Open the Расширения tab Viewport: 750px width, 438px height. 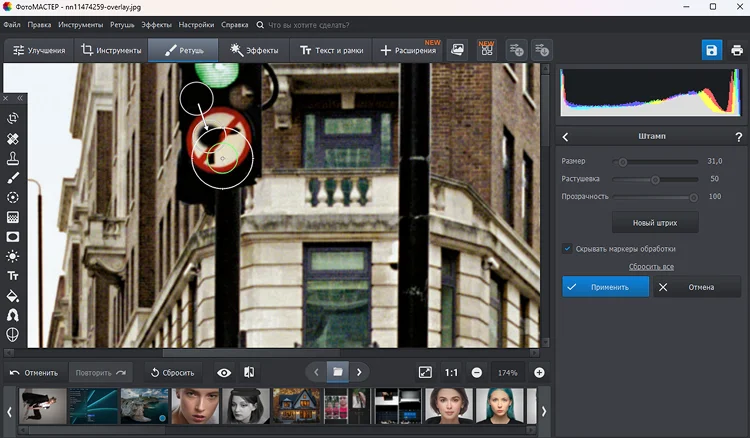[x=408, y=50]
